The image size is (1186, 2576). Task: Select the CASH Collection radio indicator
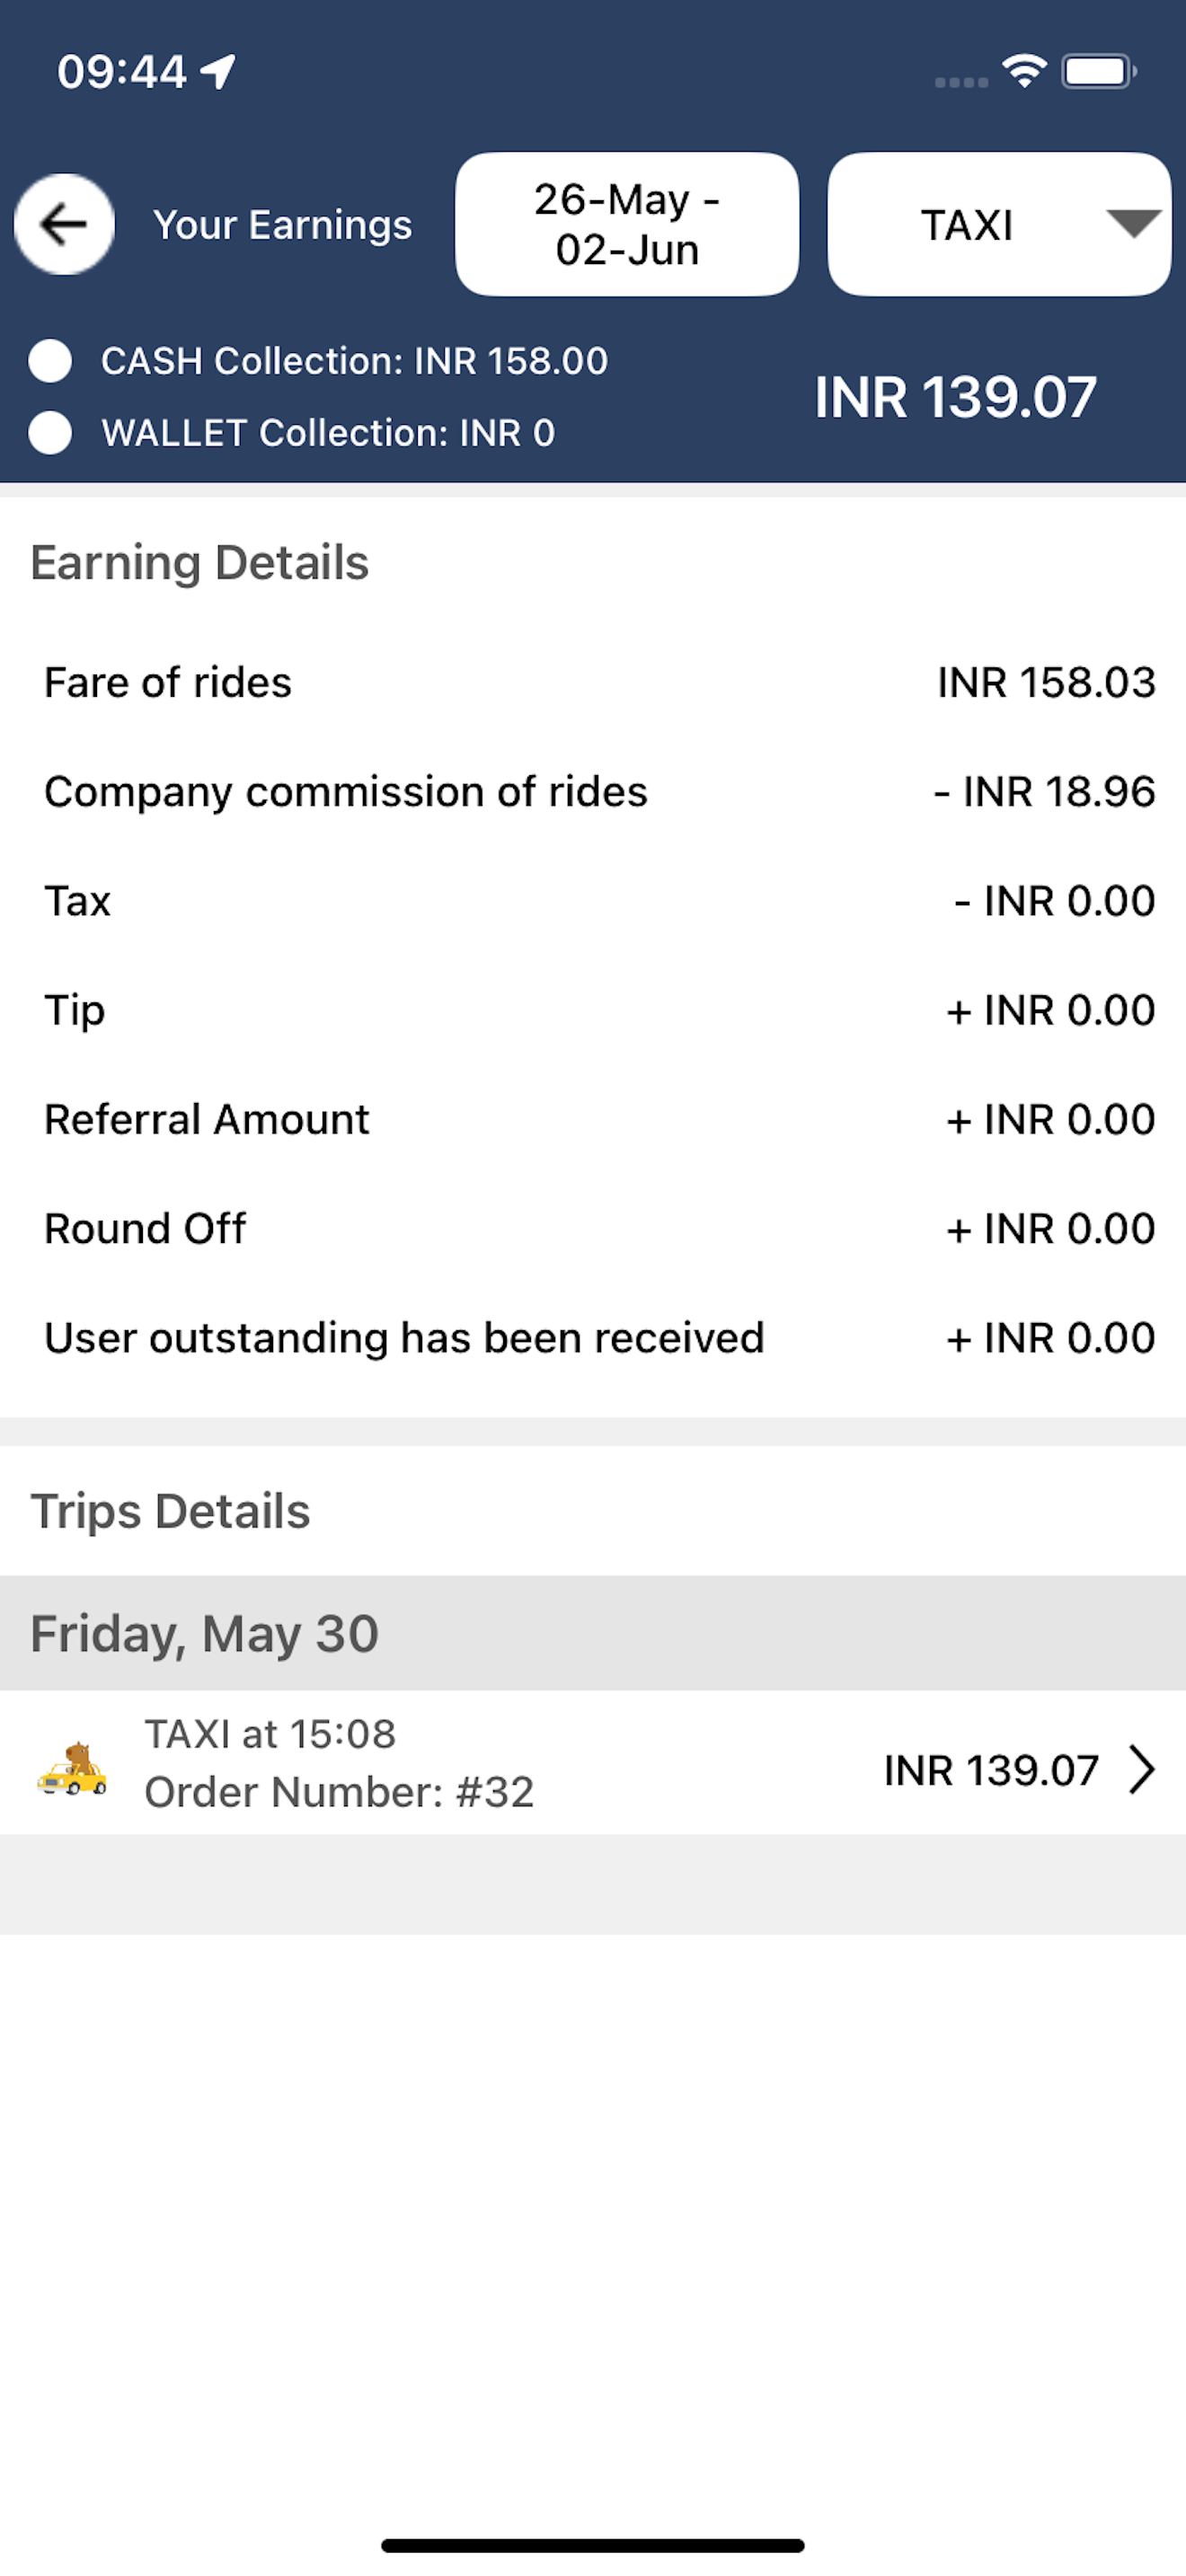(x=50, y=361)
